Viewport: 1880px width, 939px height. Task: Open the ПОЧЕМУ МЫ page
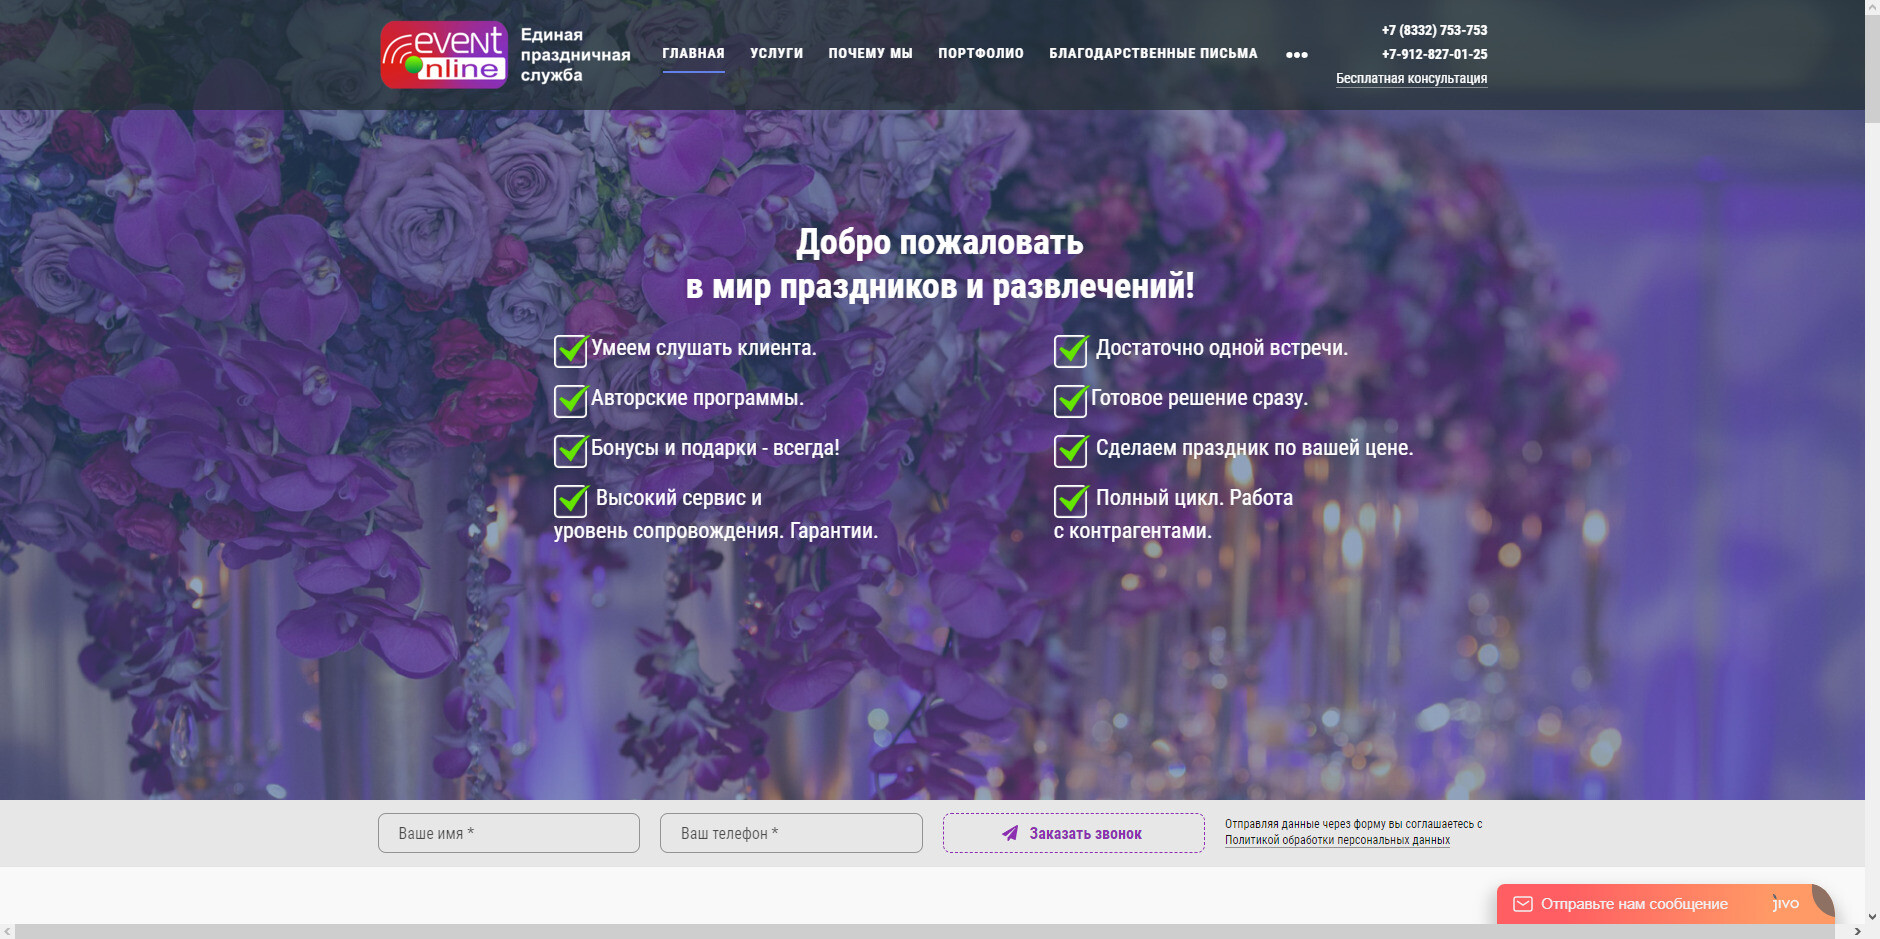(870, 54)
